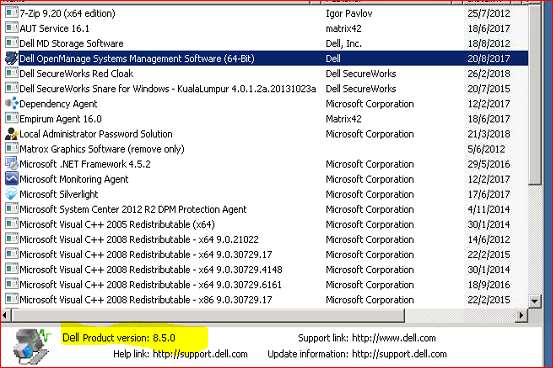Open the Help link http://support.dell.com
553x368 pixels.
200,354
